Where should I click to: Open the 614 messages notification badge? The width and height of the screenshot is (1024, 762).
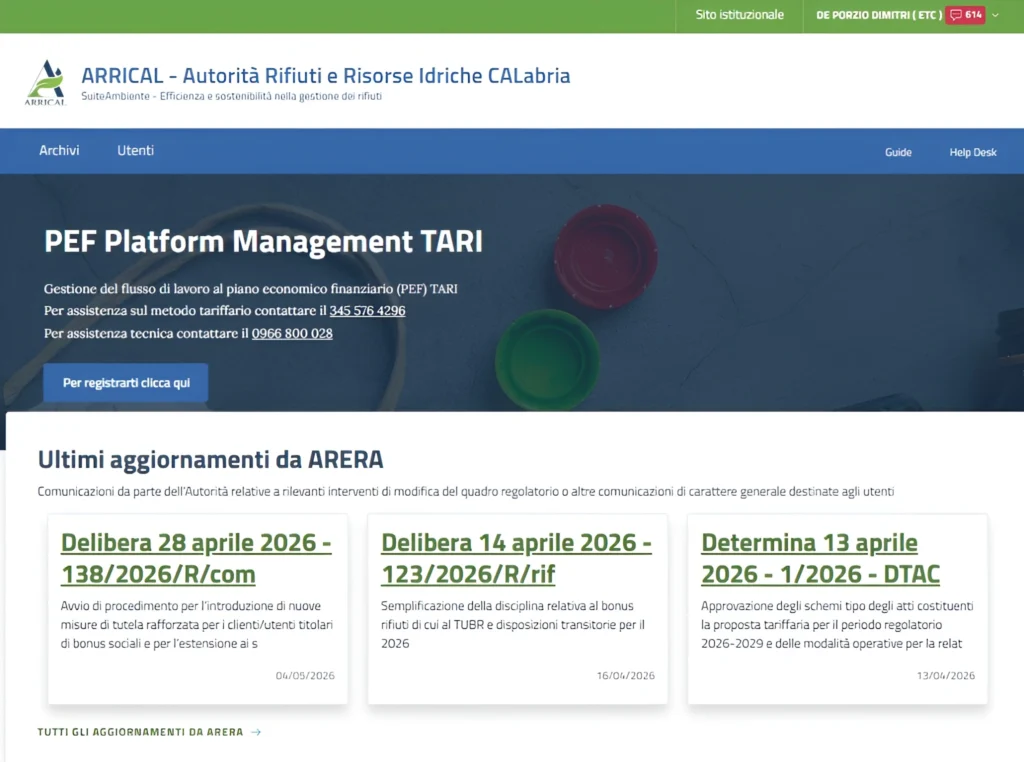(967, 15)
